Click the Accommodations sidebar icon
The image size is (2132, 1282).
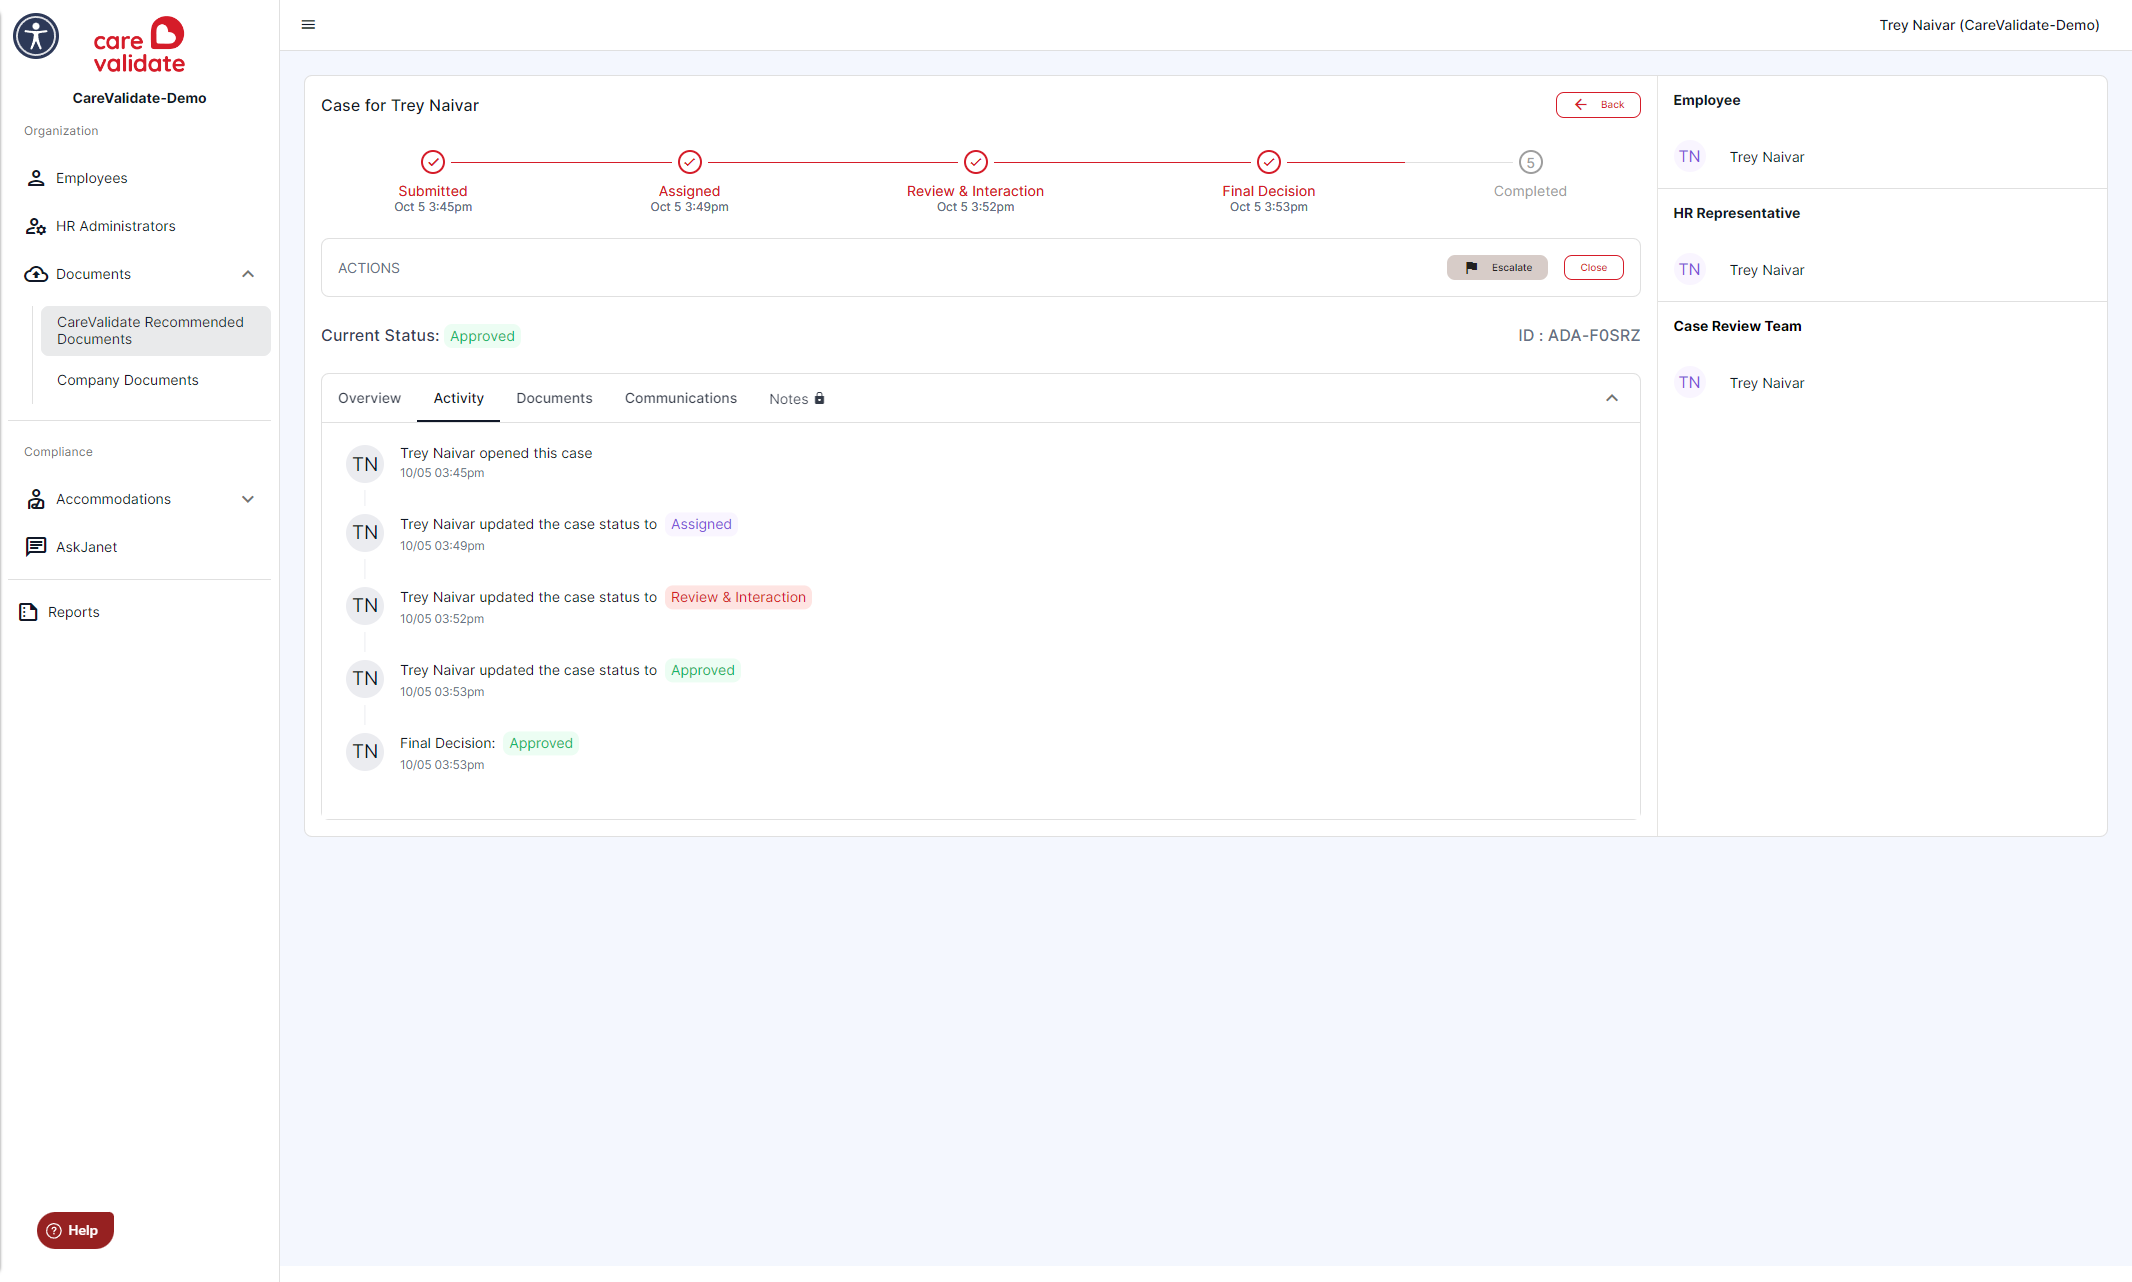[x=36, y=499]
